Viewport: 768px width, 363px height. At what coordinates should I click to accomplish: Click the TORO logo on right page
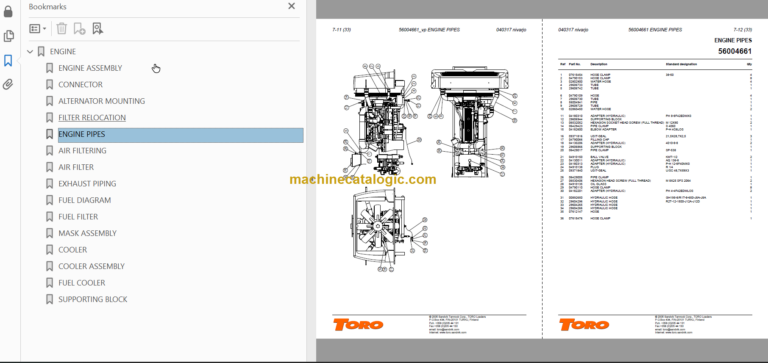584,324
